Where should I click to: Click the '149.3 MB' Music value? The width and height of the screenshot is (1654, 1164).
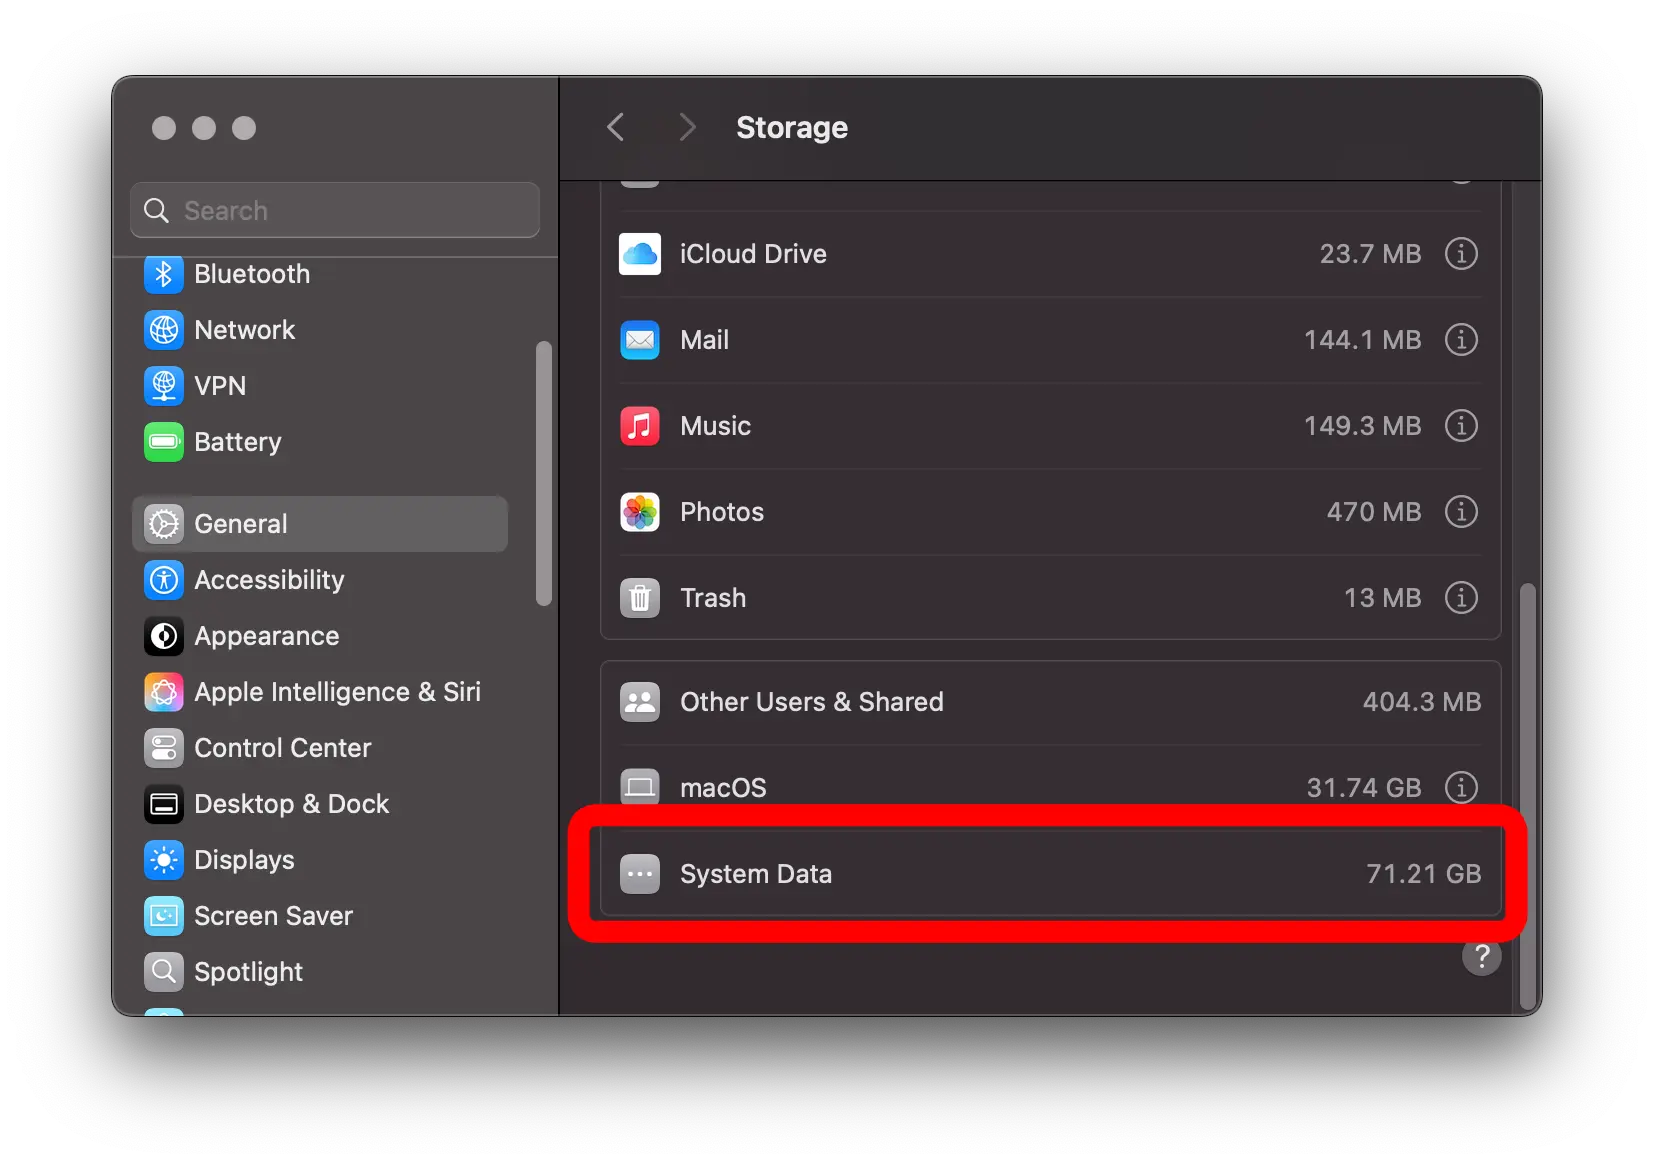click(x=1363, y=426)
